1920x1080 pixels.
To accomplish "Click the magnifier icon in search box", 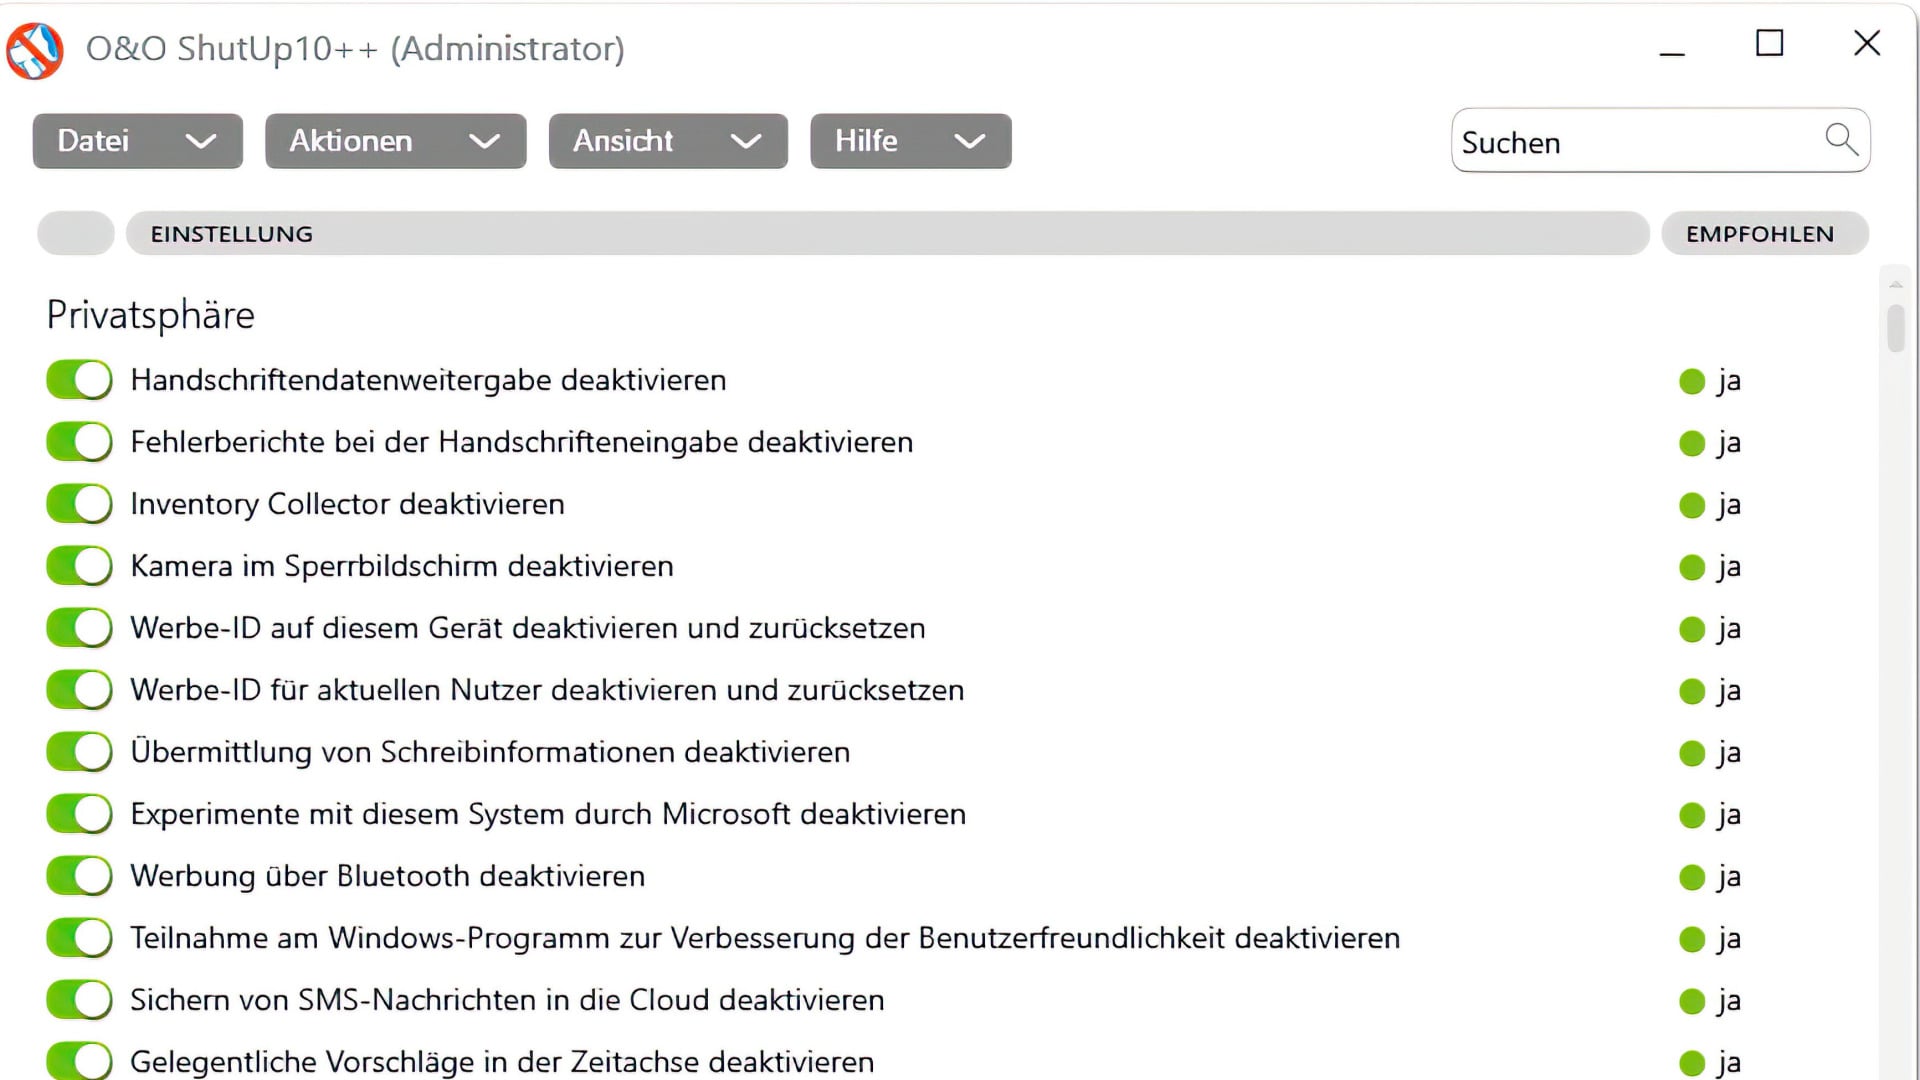I will (1841, 140).
